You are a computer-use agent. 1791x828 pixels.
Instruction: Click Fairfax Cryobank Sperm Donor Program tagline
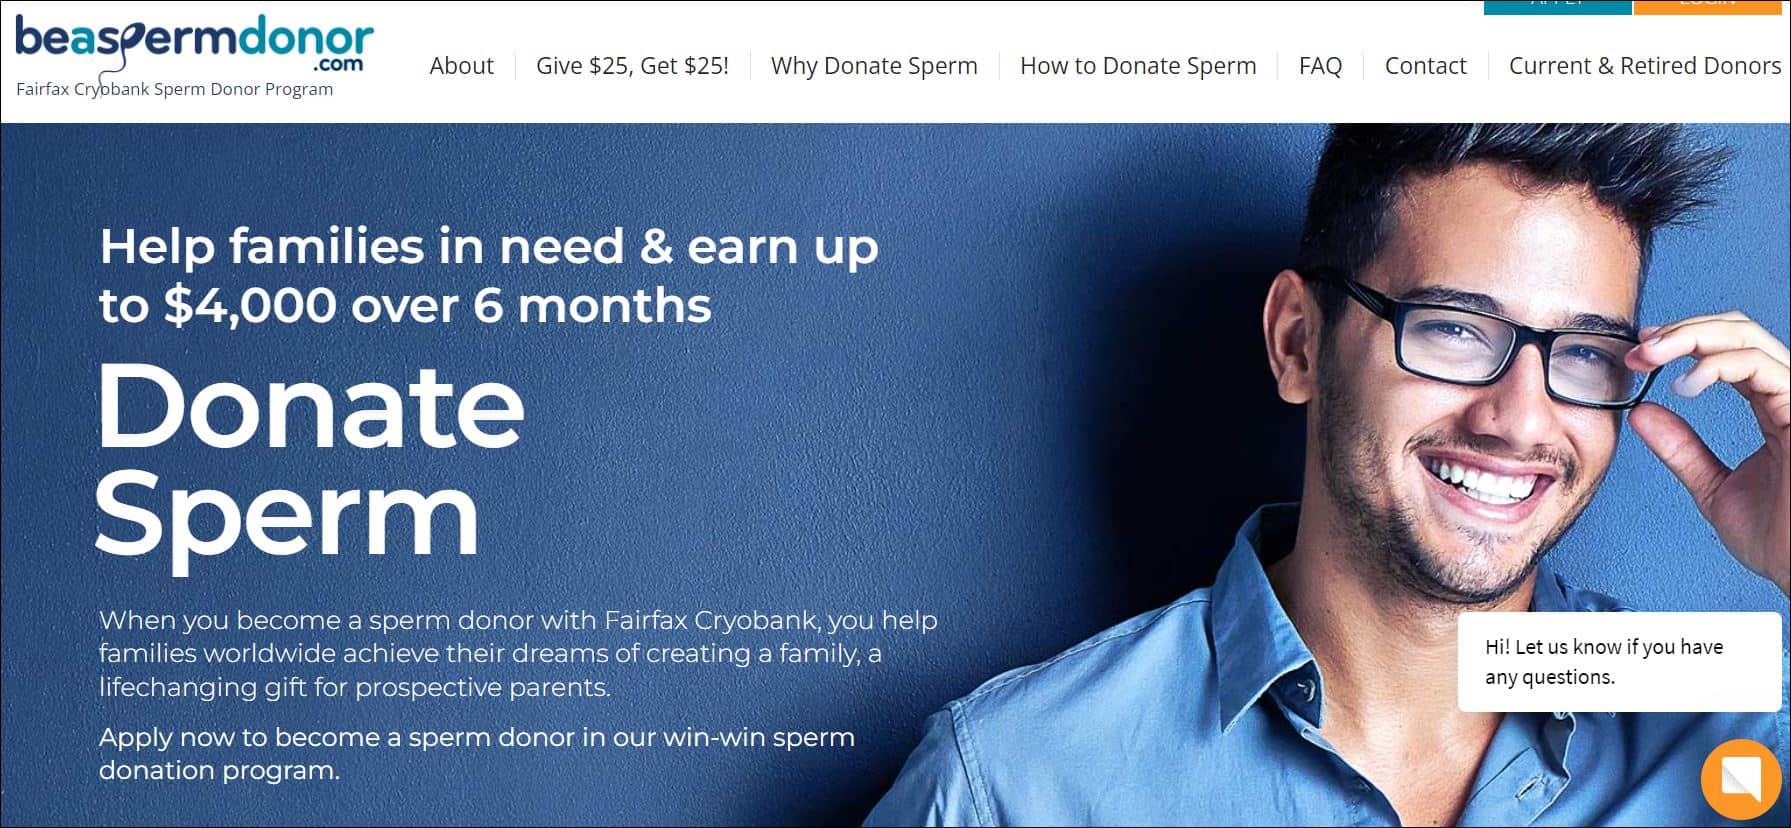174,89
